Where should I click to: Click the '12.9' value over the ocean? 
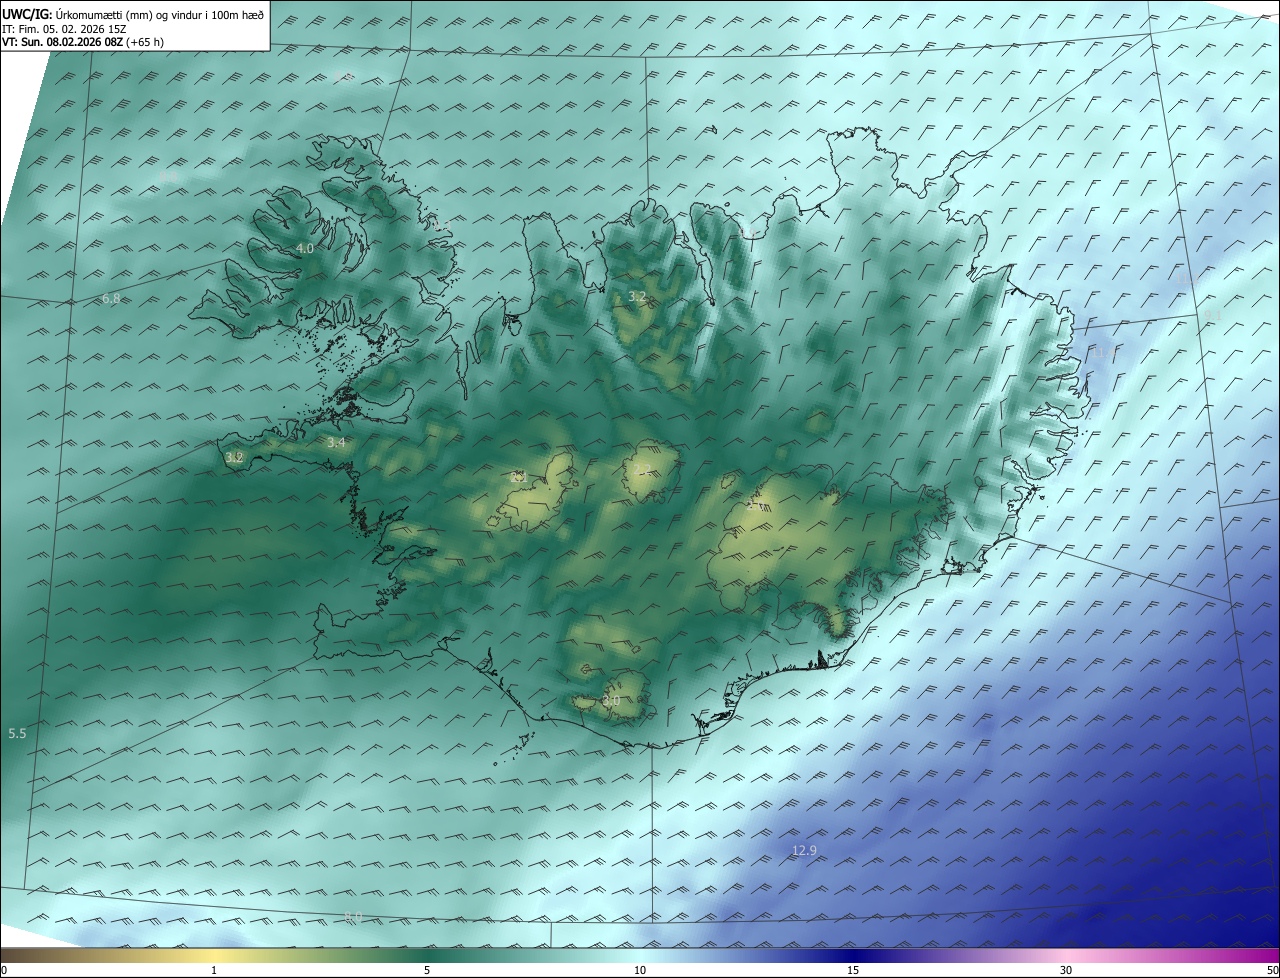click(x=804, y=851)
